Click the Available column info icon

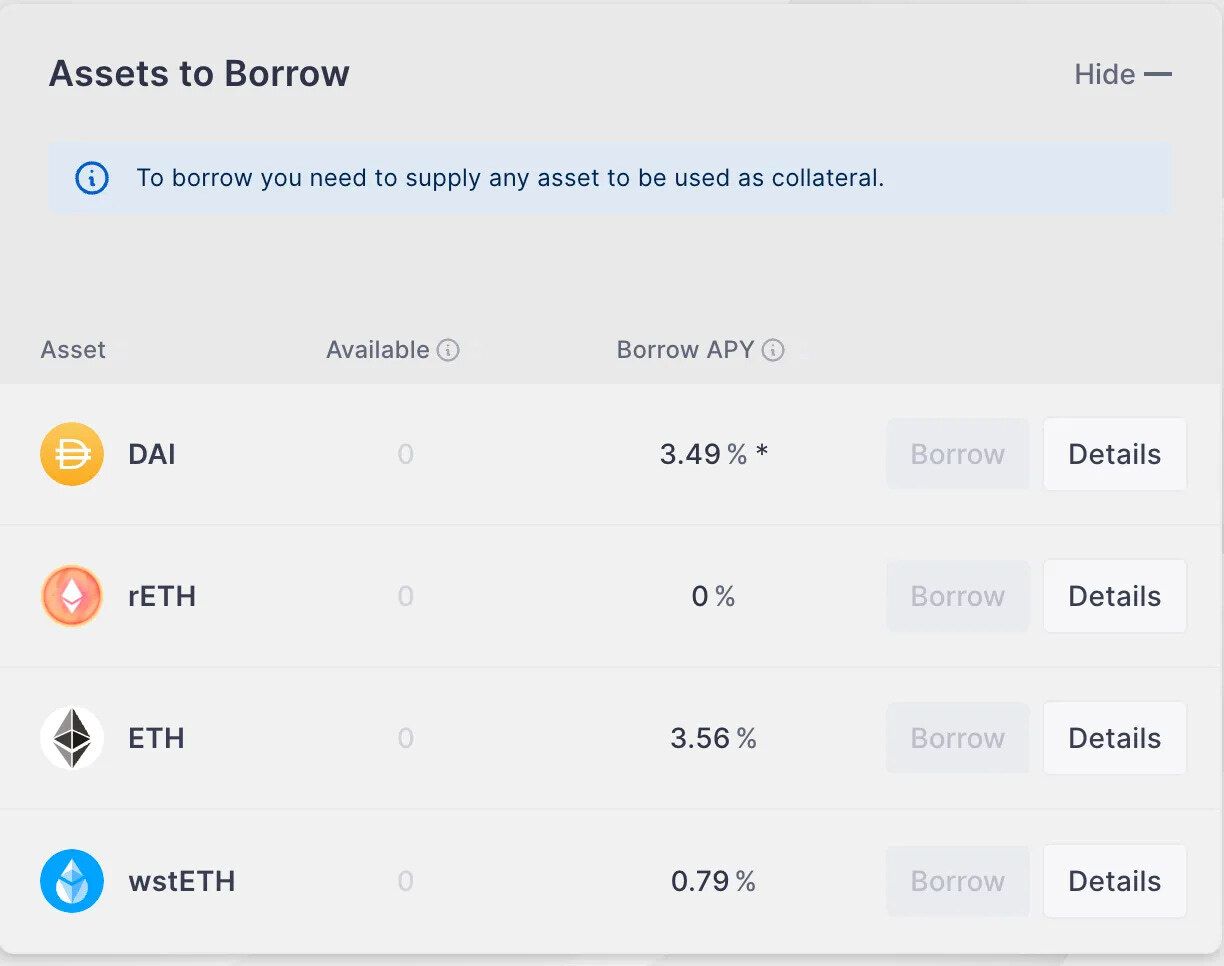(449, 350)
